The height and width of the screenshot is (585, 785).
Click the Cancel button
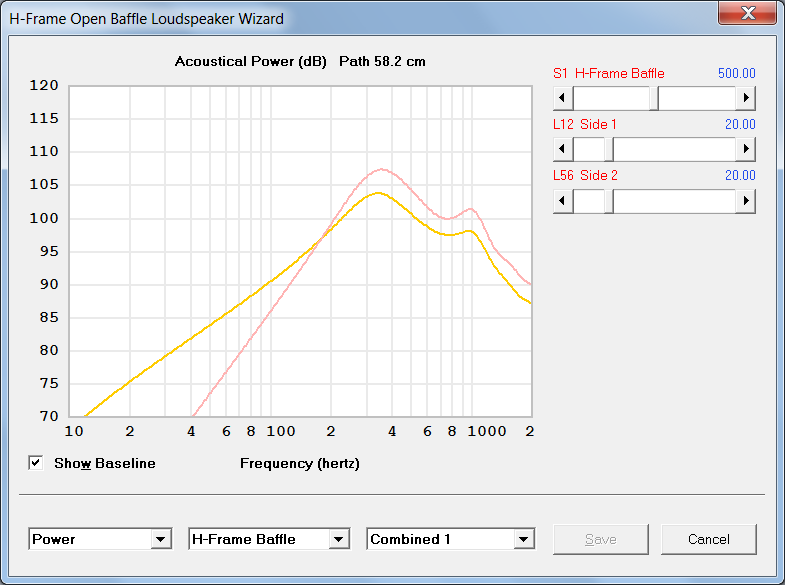click(x=708, y=539)
